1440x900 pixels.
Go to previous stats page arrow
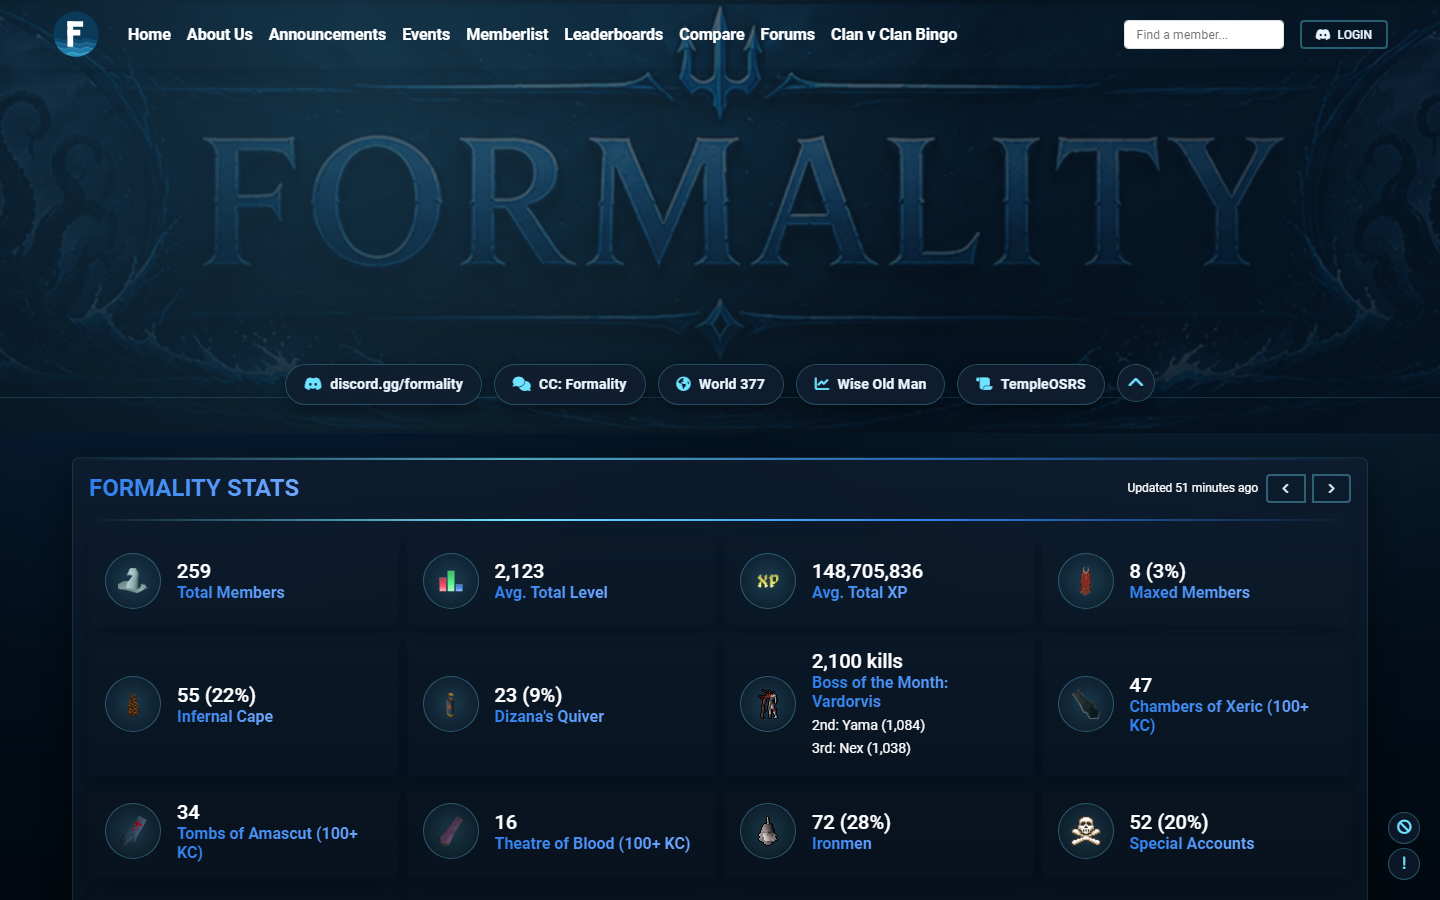[1286, 488]
